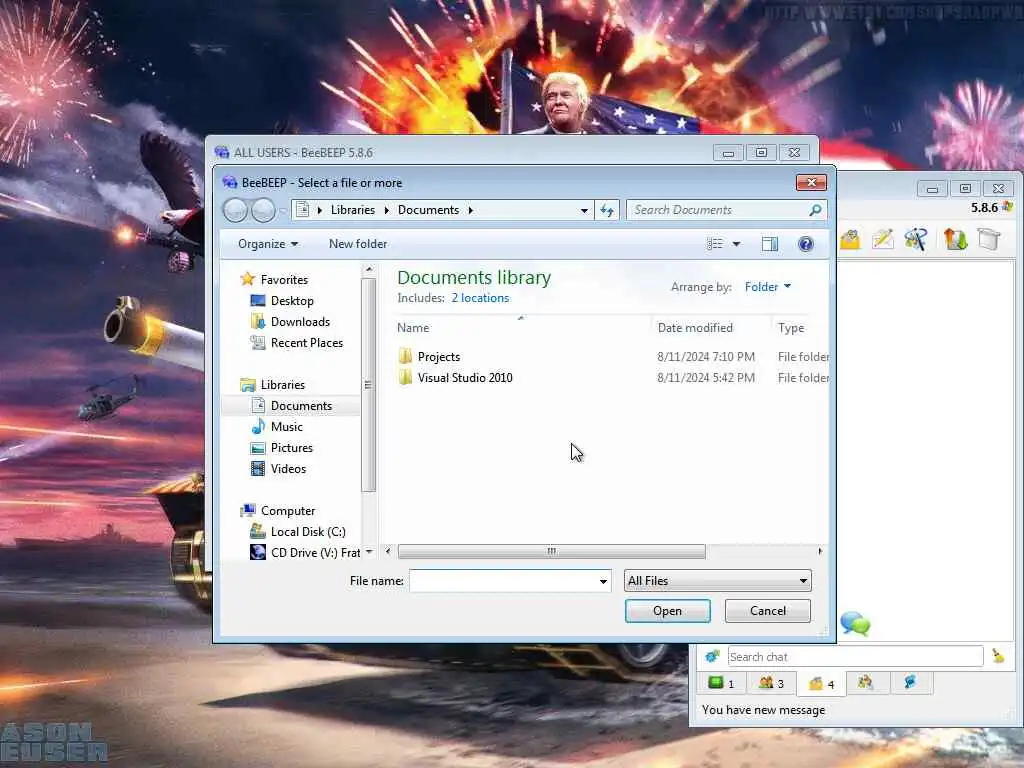Click the broom clear icon beside Search chat
Image resolution: width=1024 pixels, height=768 pixels.
tap(999, 656)
